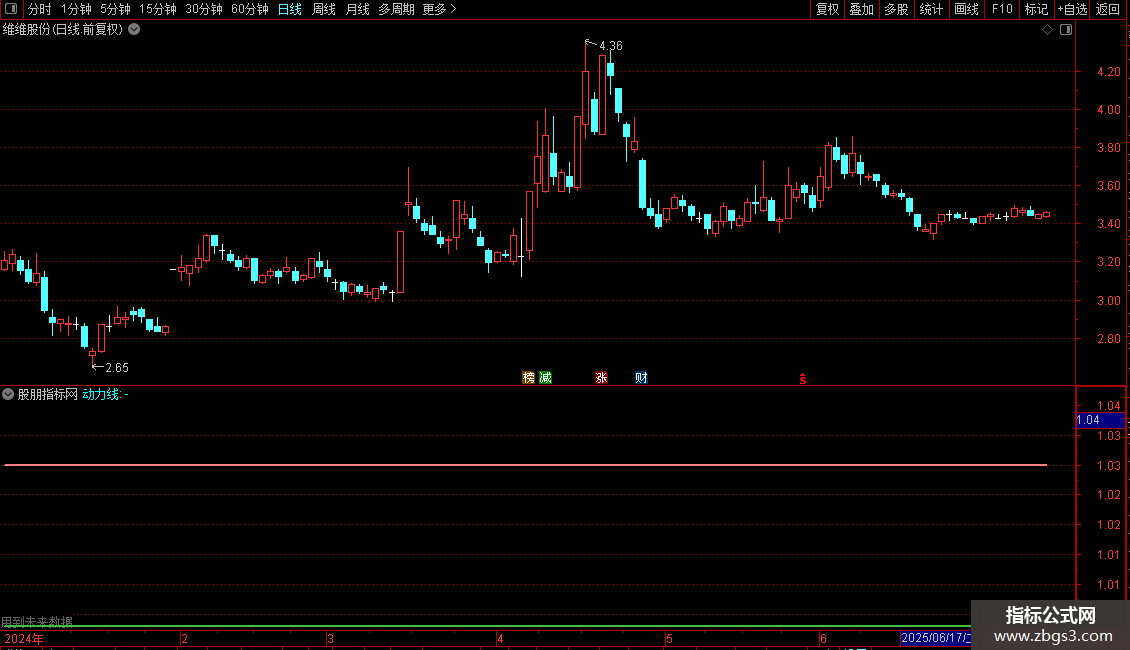Switch to the 分时 view

coord(40,9)
